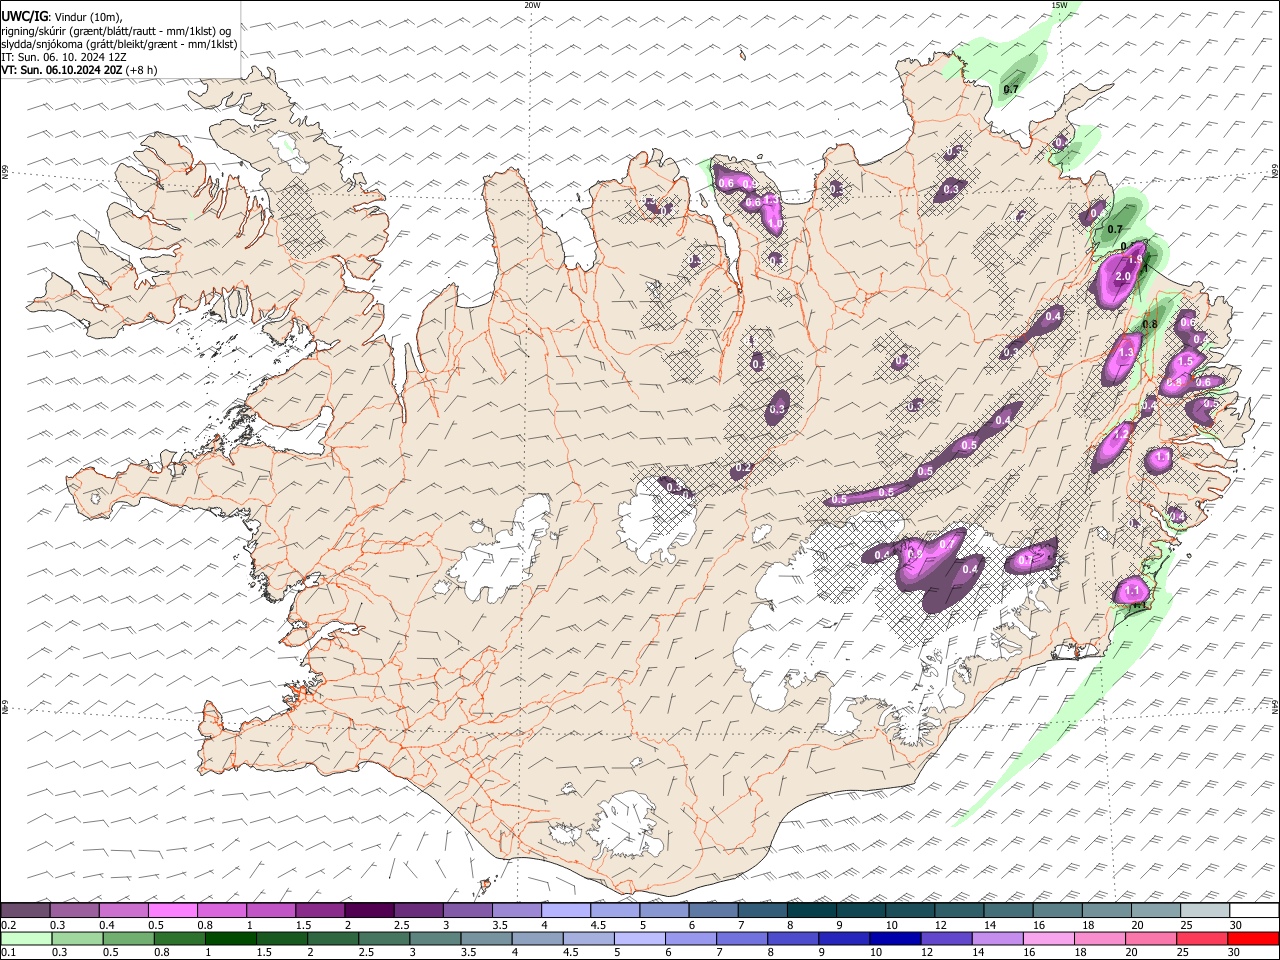Image resolution: width=1280 pixels, height=960 pixels.
Task: Pick the darkest purple snow swatch between 2 and 2.5
Action: [x=369, y=911]
